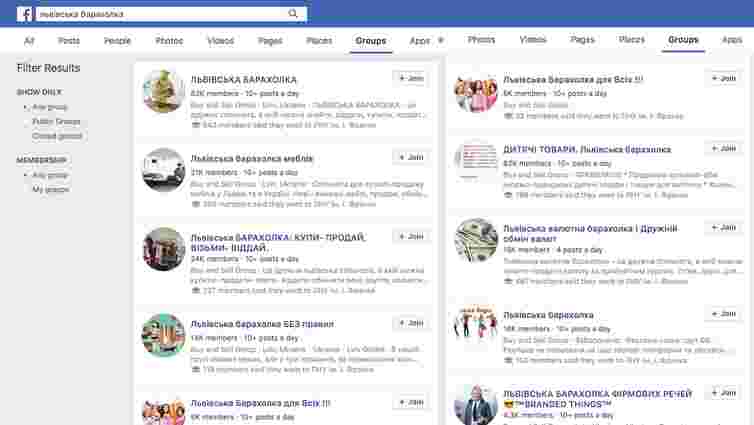Image resolution: width=754 pixels, height=425 pixels.
Task: Select Any group under Show Only
Action: point(50,106)
